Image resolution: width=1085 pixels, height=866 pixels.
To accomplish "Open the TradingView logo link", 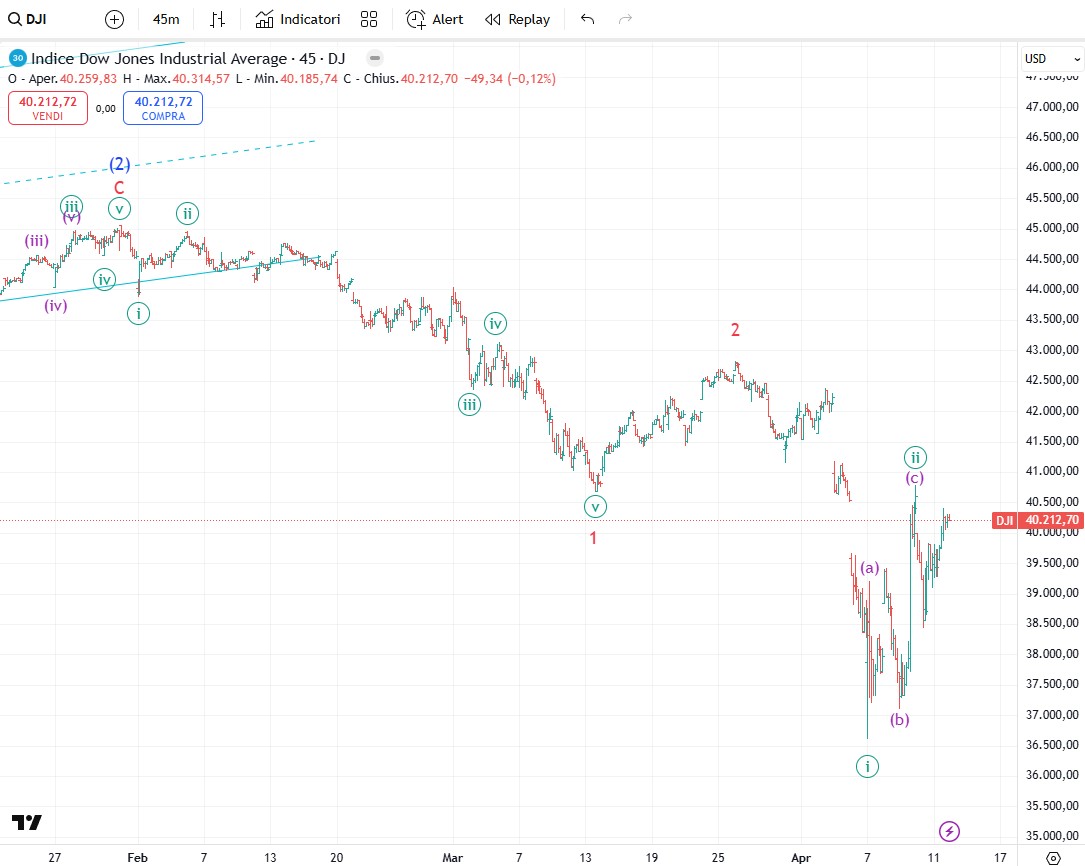I will pyautogui.click(x=27, y=822).
